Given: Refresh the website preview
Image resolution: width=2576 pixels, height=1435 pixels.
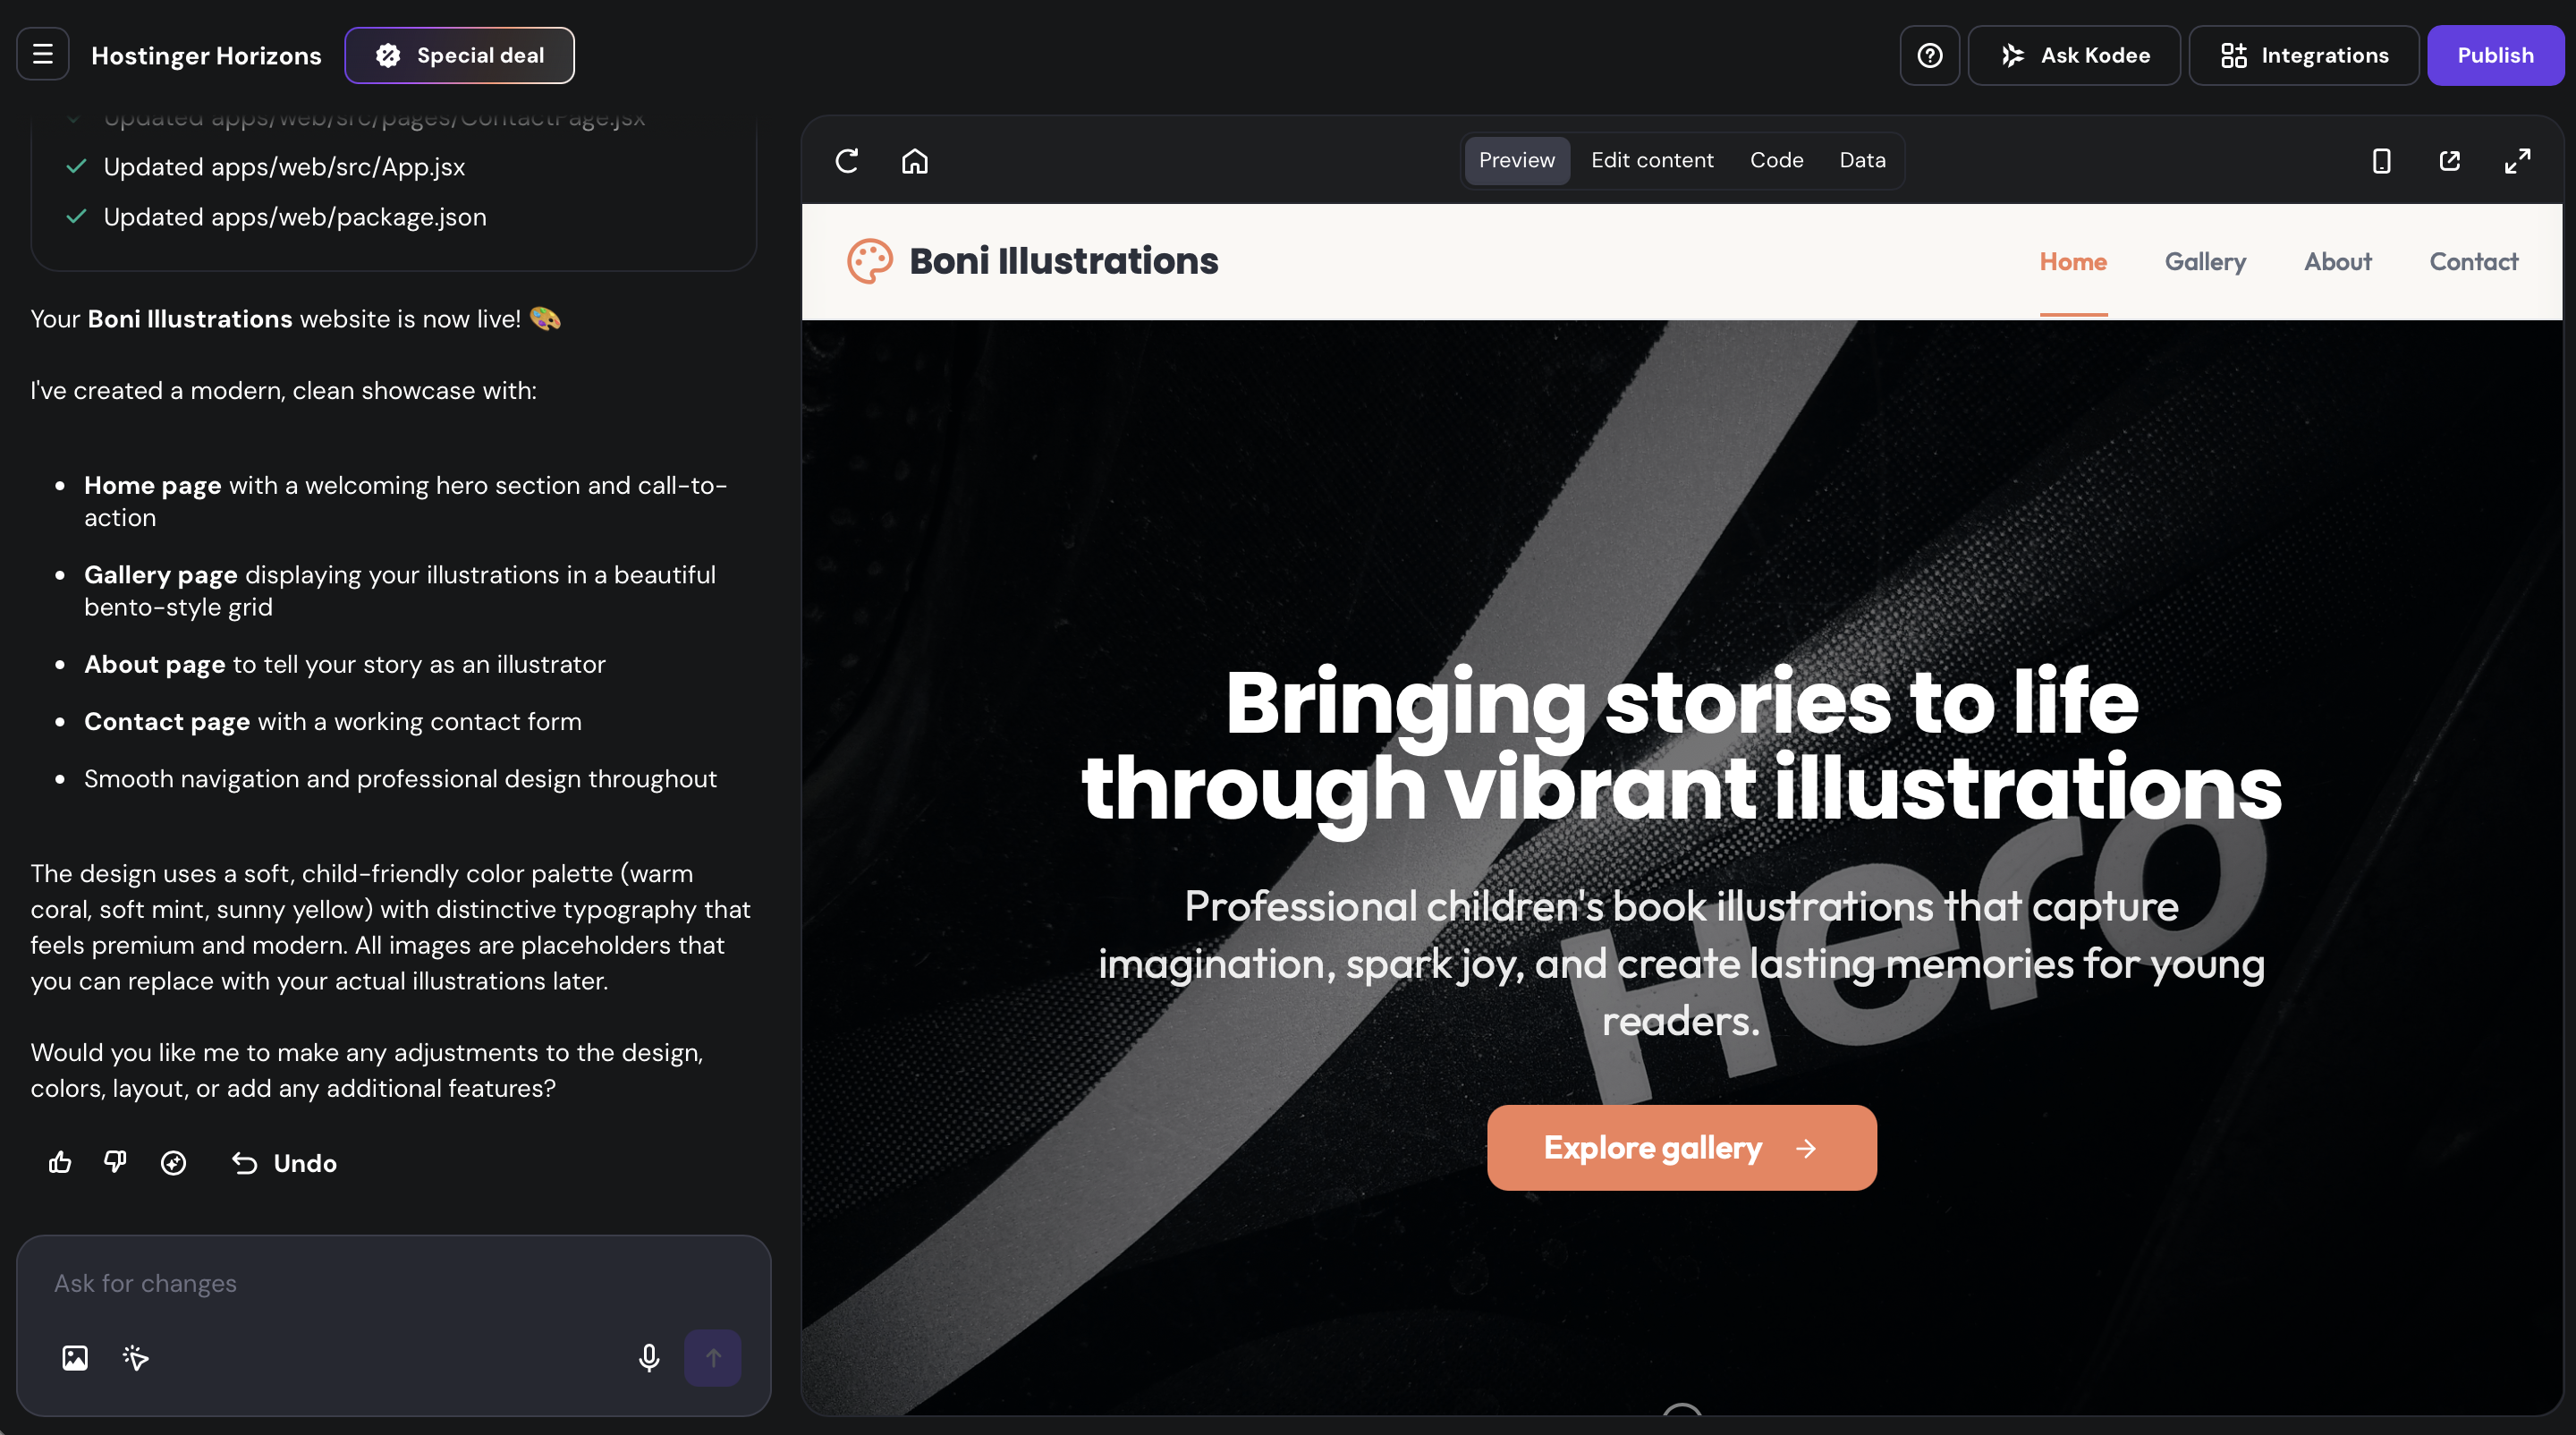Looking at the screenshot, I should (845, 160).
